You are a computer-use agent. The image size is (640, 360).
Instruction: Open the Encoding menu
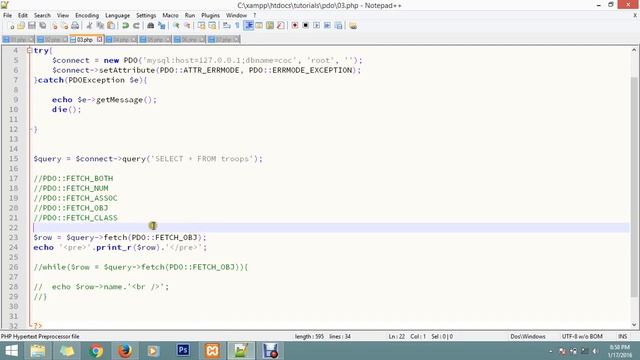87,16
